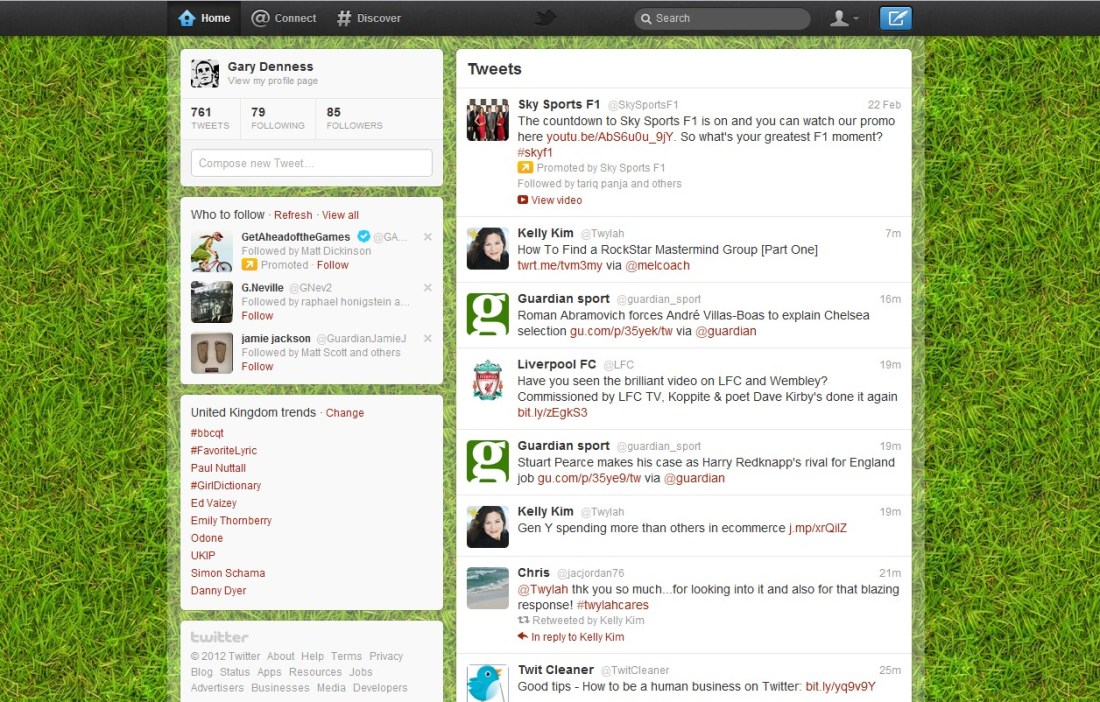Click the Liverpool FC crest avatar
Viewport: 1100px width, 702px height.
(488, 380)
